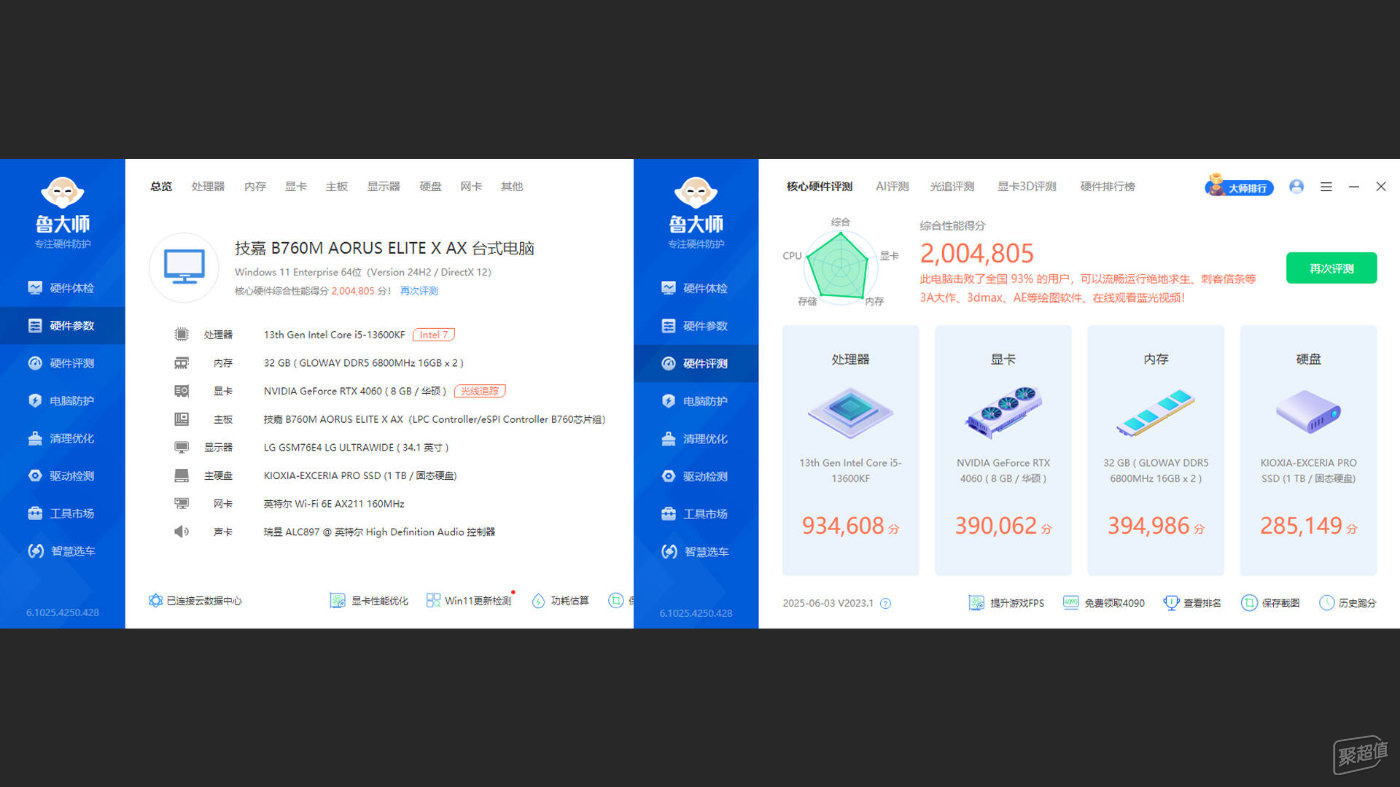Screen dimensions: 1400x787
Task: Click the blue 再次评测 link in left window
Action: coord(419,291)
